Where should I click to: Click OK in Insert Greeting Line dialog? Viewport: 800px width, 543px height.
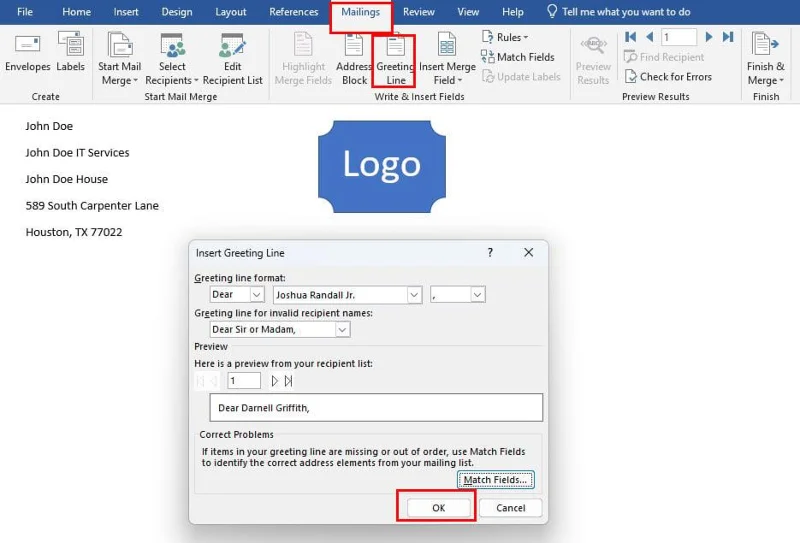(438, 508)
